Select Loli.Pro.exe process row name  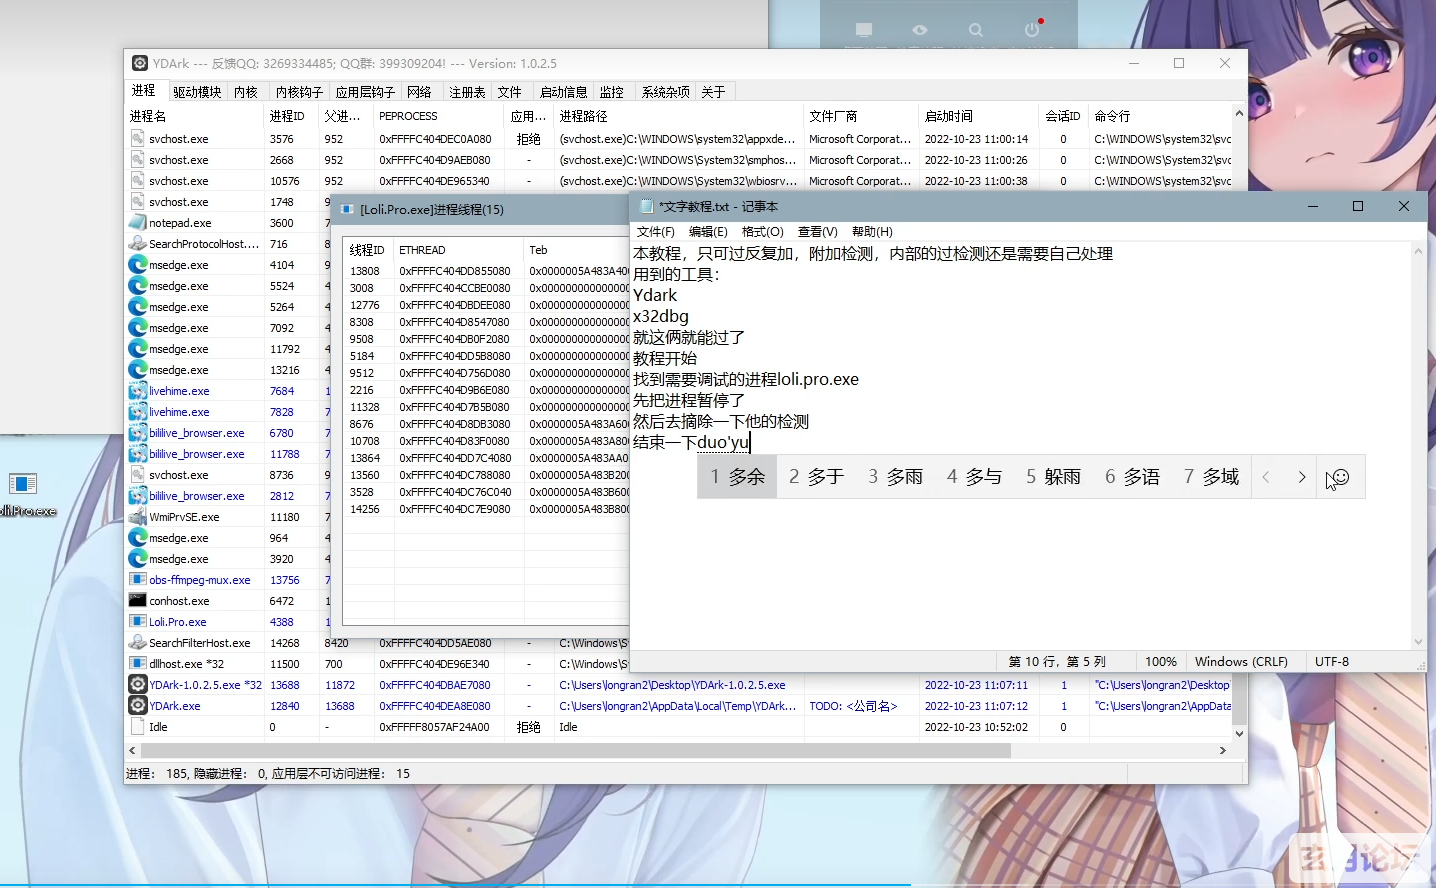point(178,622)
